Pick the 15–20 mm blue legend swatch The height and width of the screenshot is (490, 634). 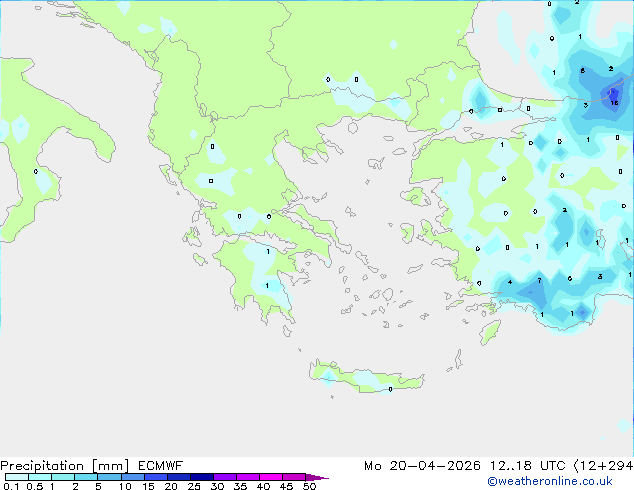tap(155, 477)
